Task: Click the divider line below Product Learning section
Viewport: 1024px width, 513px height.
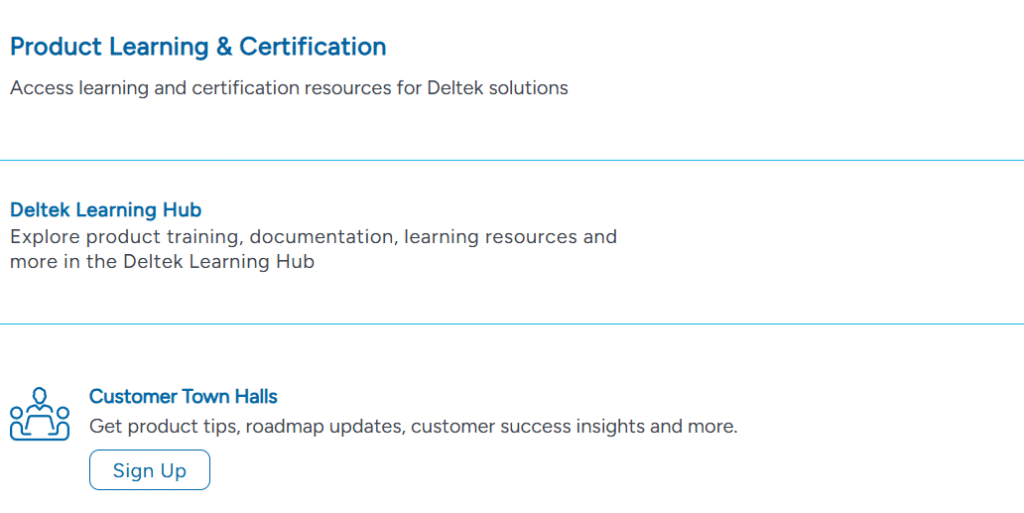Action: tap(512, 160)
